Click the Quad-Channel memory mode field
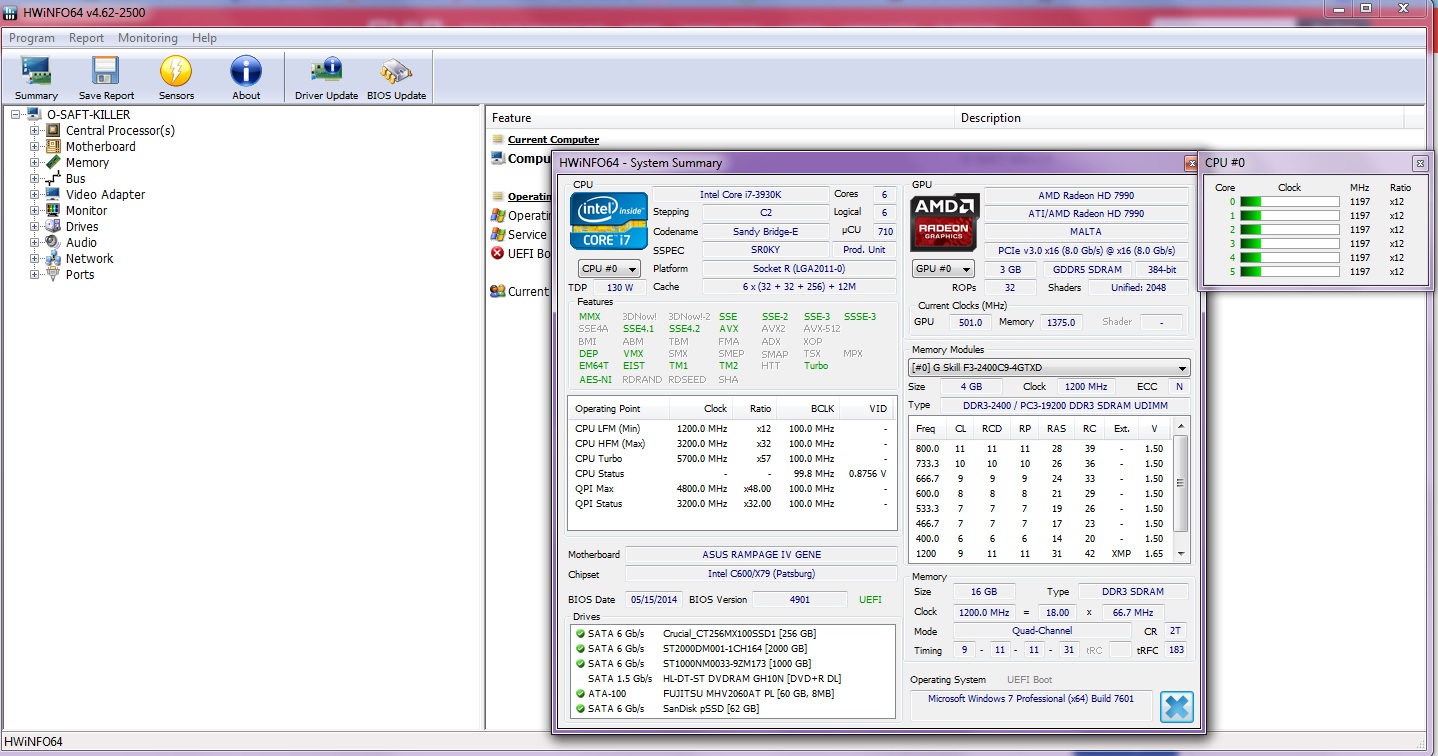1438x756 pixels. coord(1041,632)
